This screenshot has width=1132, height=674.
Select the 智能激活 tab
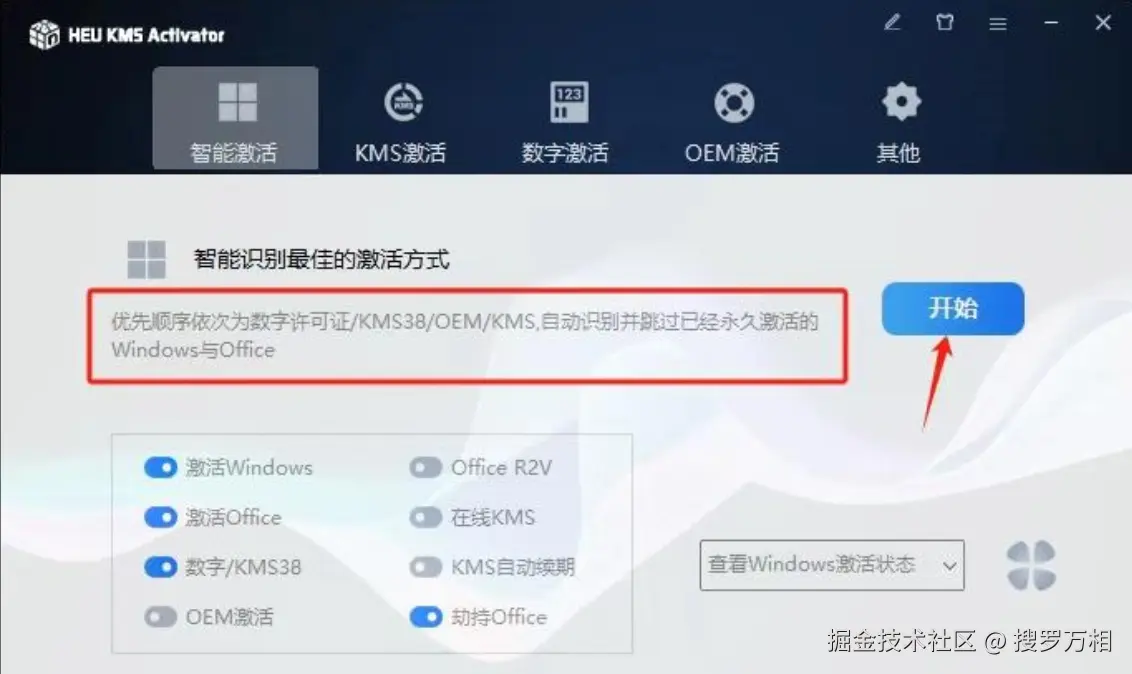coord(235,118)
